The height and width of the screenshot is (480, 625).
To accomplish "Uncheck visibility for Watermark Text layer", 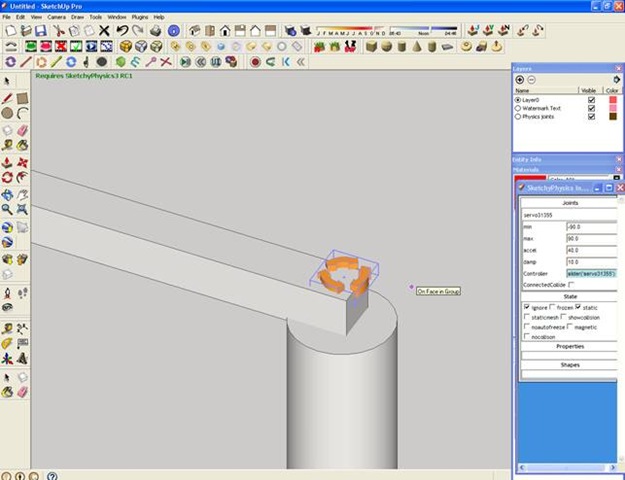I will pyautogui.click(x=591, y=108).
